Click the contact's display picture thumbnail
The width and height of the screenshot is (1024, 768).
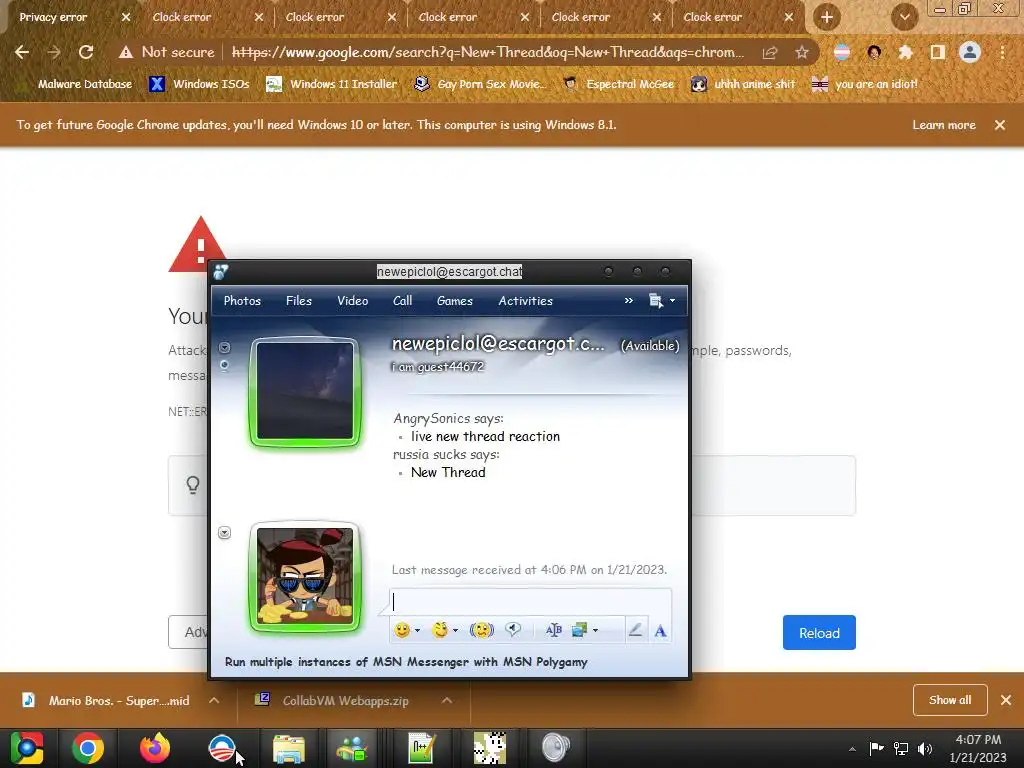[305, 391]
